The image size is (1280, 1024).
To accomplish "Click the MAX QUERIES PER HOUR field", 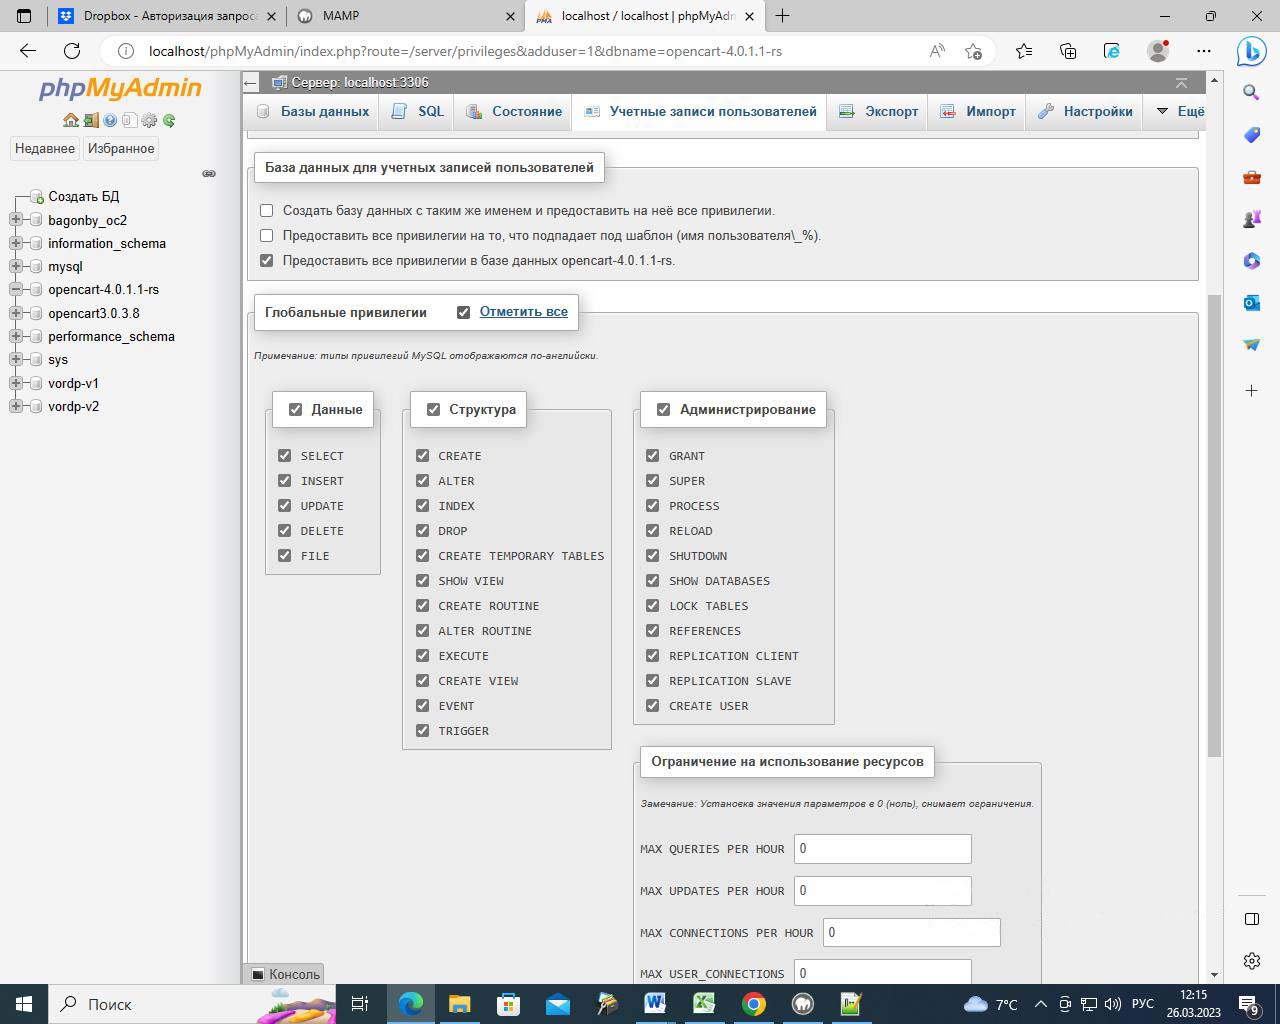I will pos(882,849).
